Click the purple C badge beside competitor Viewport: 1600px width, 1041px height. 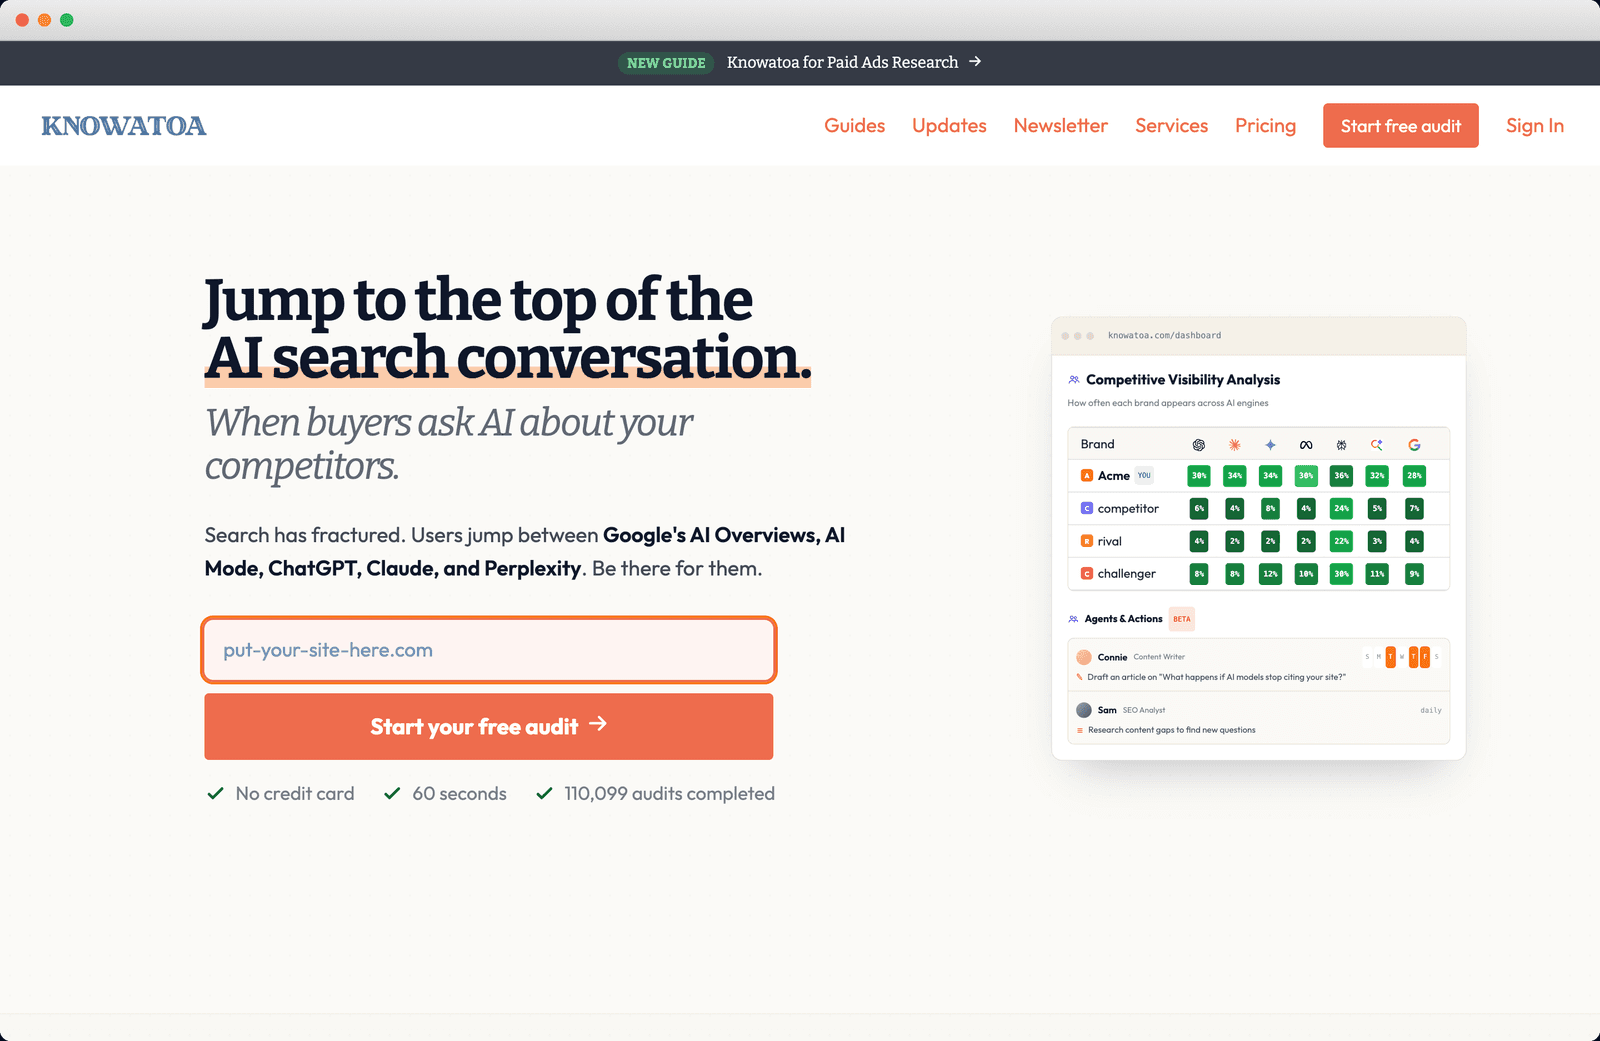pos(1087,508)
